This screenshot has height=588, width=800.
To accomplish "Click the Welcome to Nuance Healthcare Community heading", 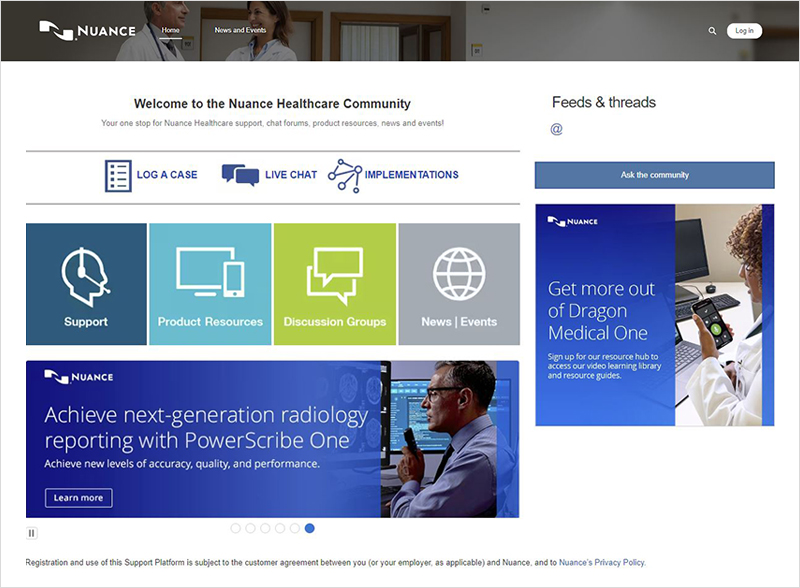I will tap(272, 104).
